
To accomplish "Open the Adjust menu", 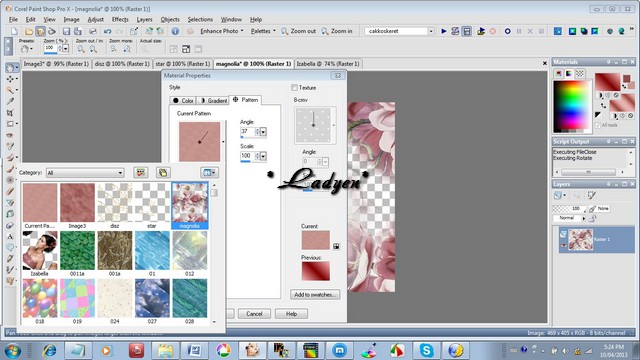I will tap(96, 19).
